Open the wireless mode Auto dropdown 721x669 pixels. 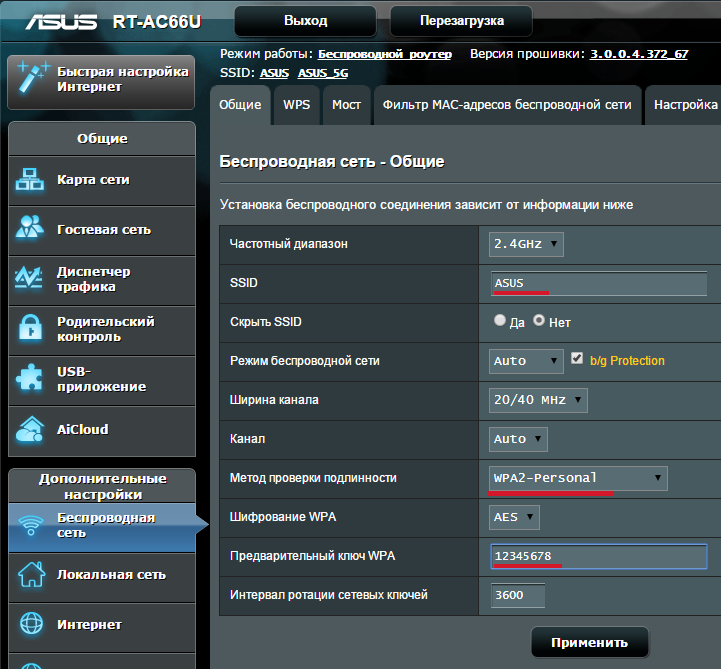click(526, 361)
